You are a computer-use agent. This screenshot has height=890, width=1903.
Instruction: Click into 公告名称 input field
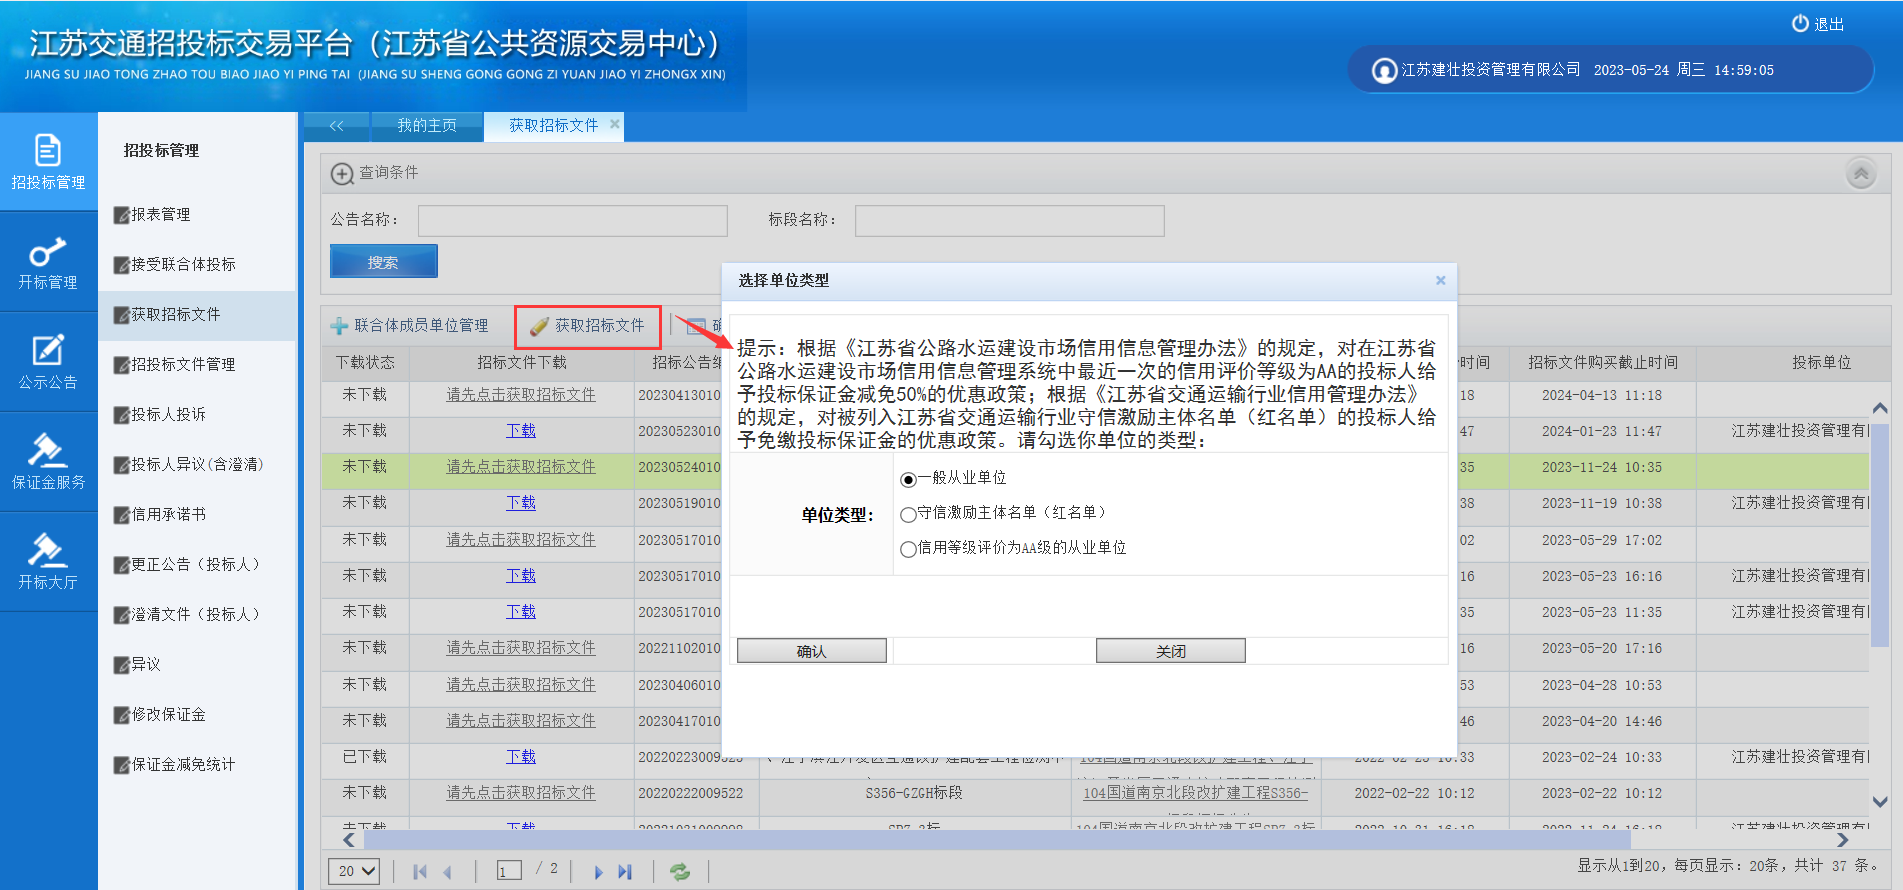tap(572, 221)
